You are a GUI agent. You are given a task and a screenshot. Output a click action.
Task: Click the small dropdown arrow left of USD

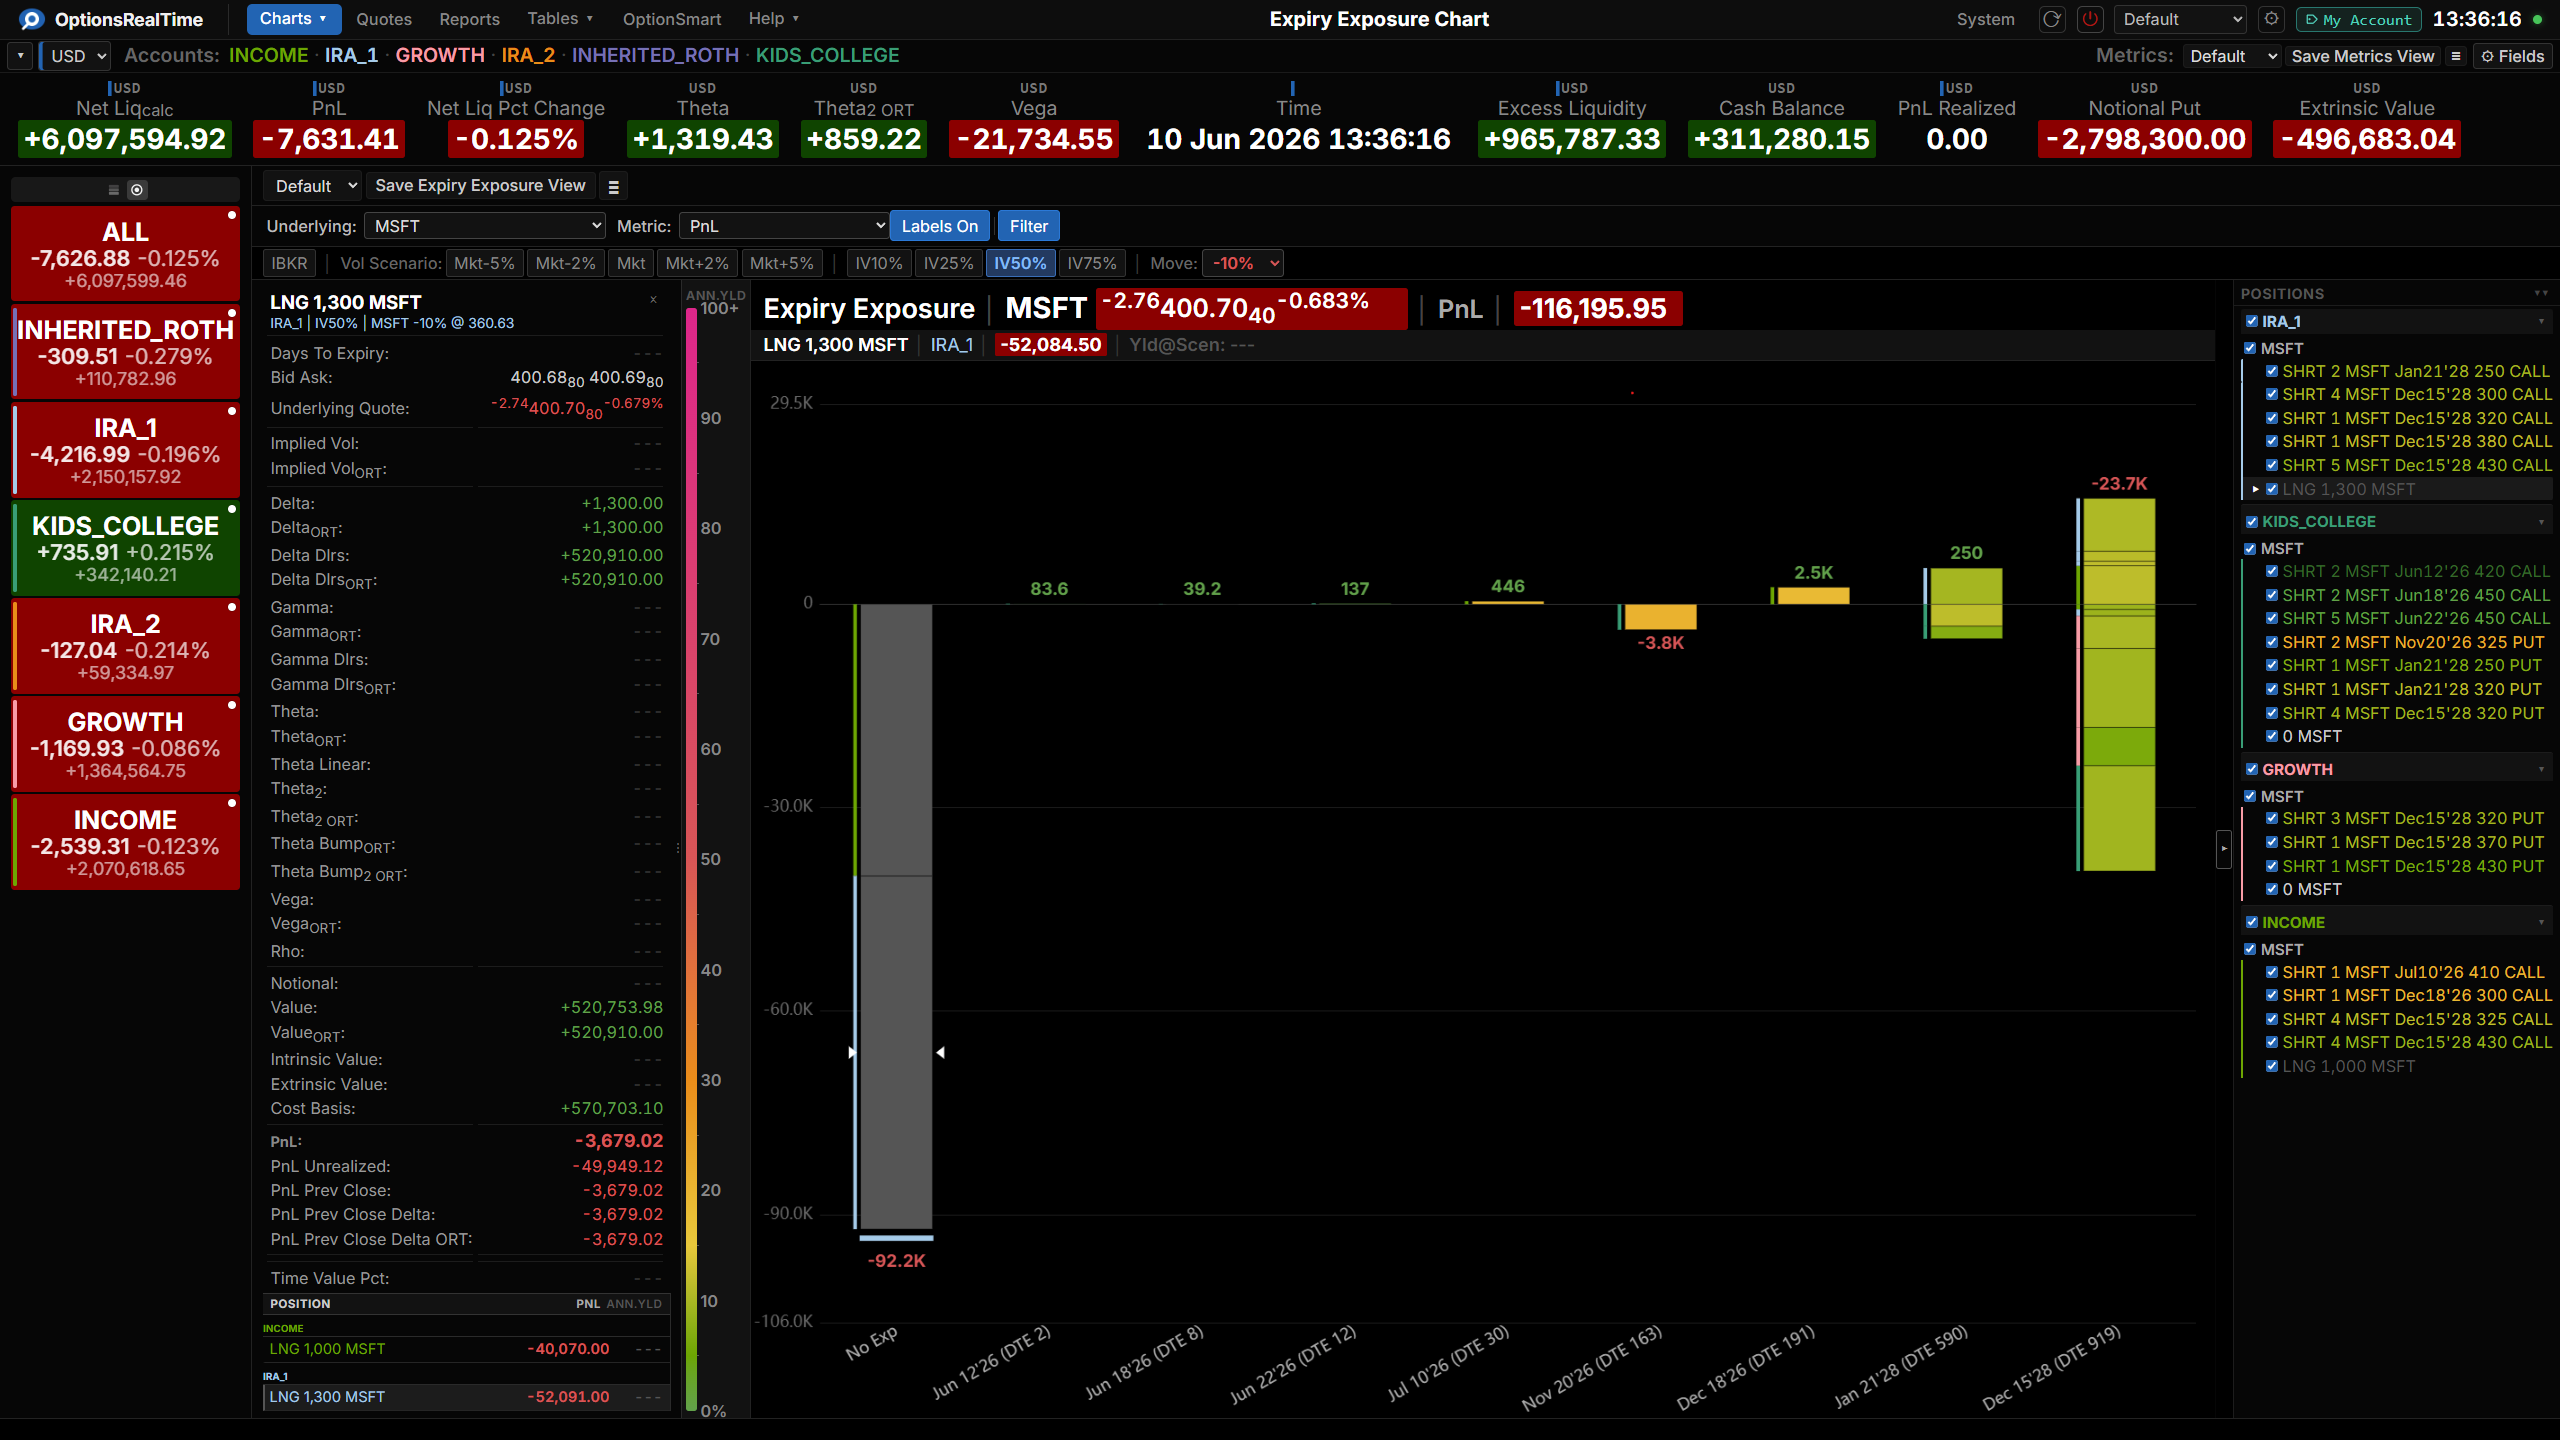pos(20,56)
